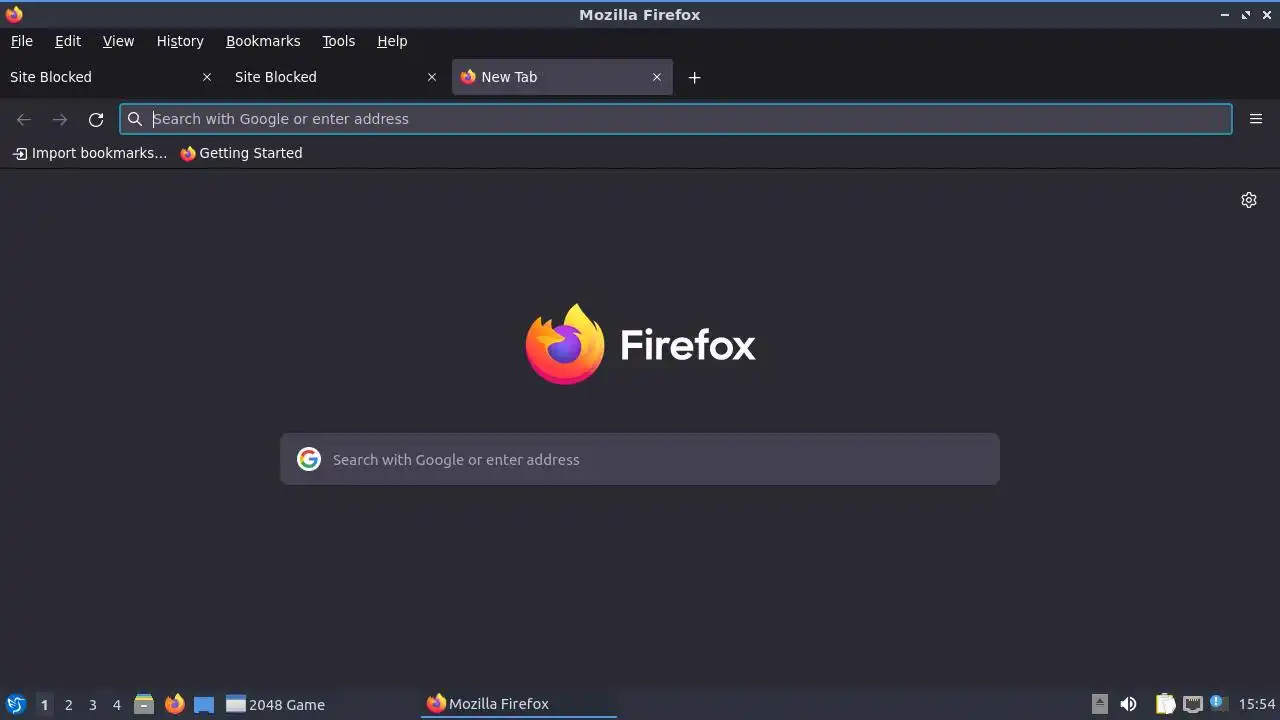The image size is (1280, 720).
Task: Click the magnifier icon in address bar
Action: (135, 119)
